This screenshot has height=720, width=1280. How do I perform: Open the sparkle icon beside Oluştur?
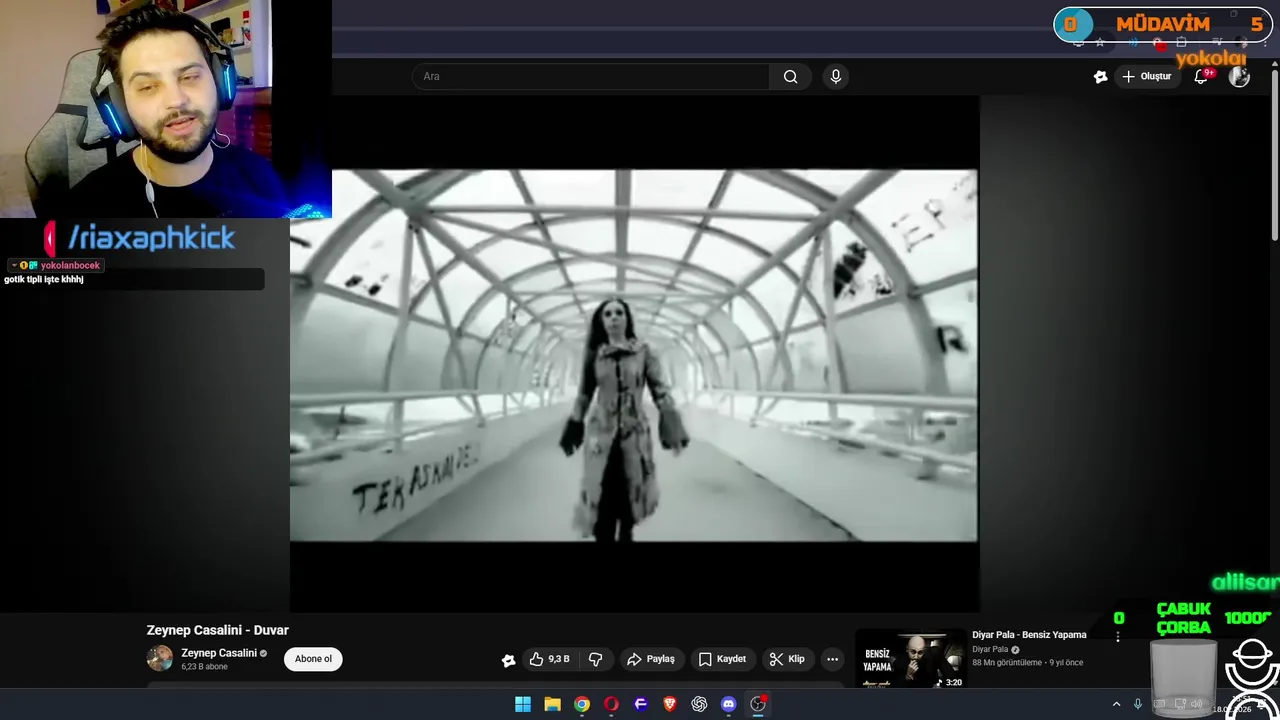[x=1100, y=77]
